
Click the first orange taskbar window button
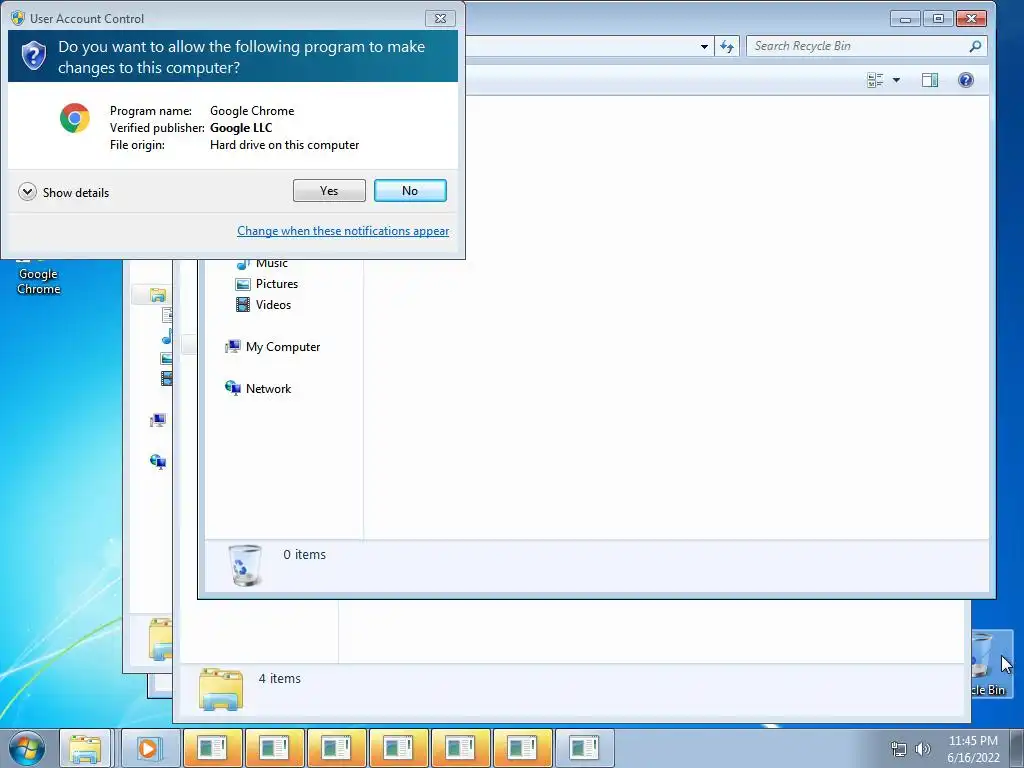[x=212, y=748]
